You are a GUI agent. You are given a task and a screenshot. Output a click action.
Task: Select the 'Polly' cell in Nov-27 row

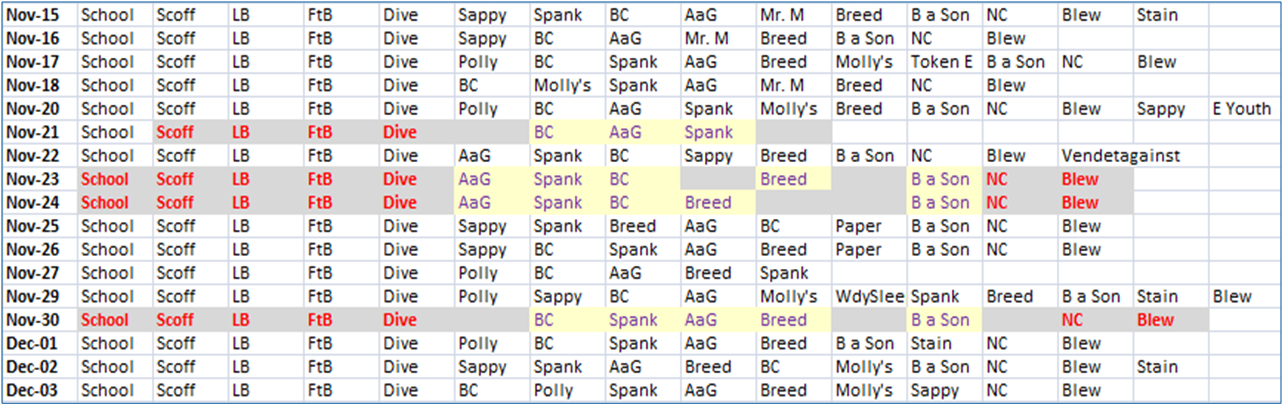478,273
